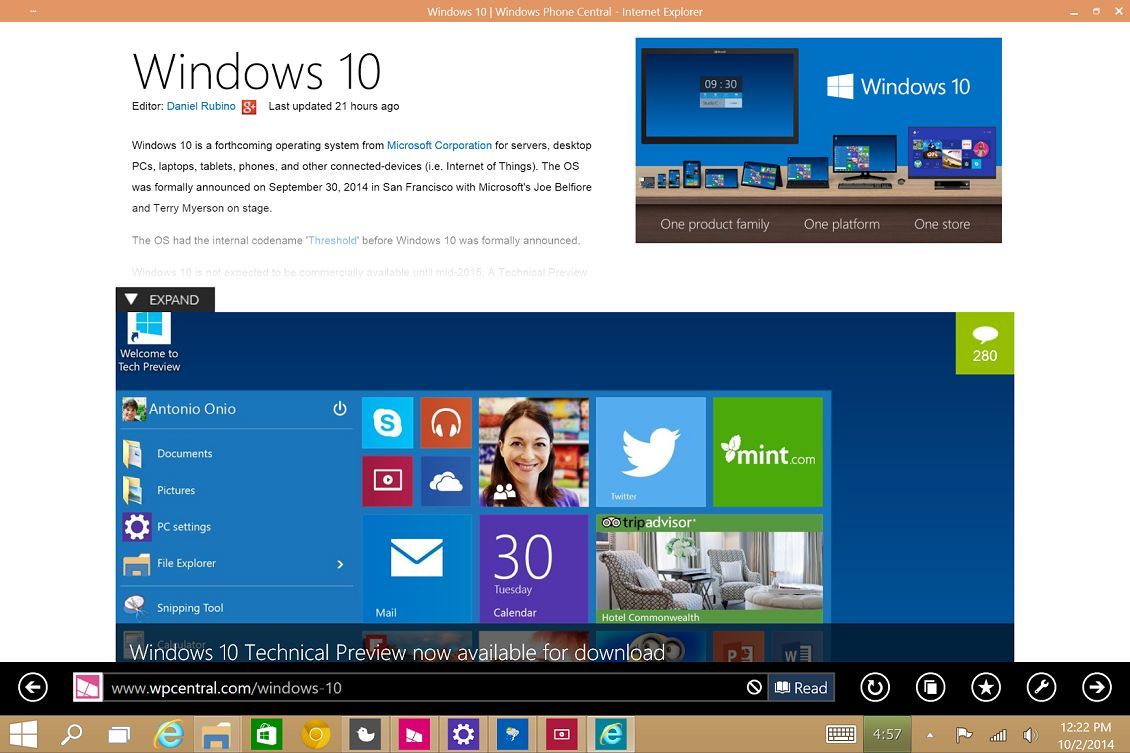
Task: Select Documents in the Start menu preview
Action: 184,453
